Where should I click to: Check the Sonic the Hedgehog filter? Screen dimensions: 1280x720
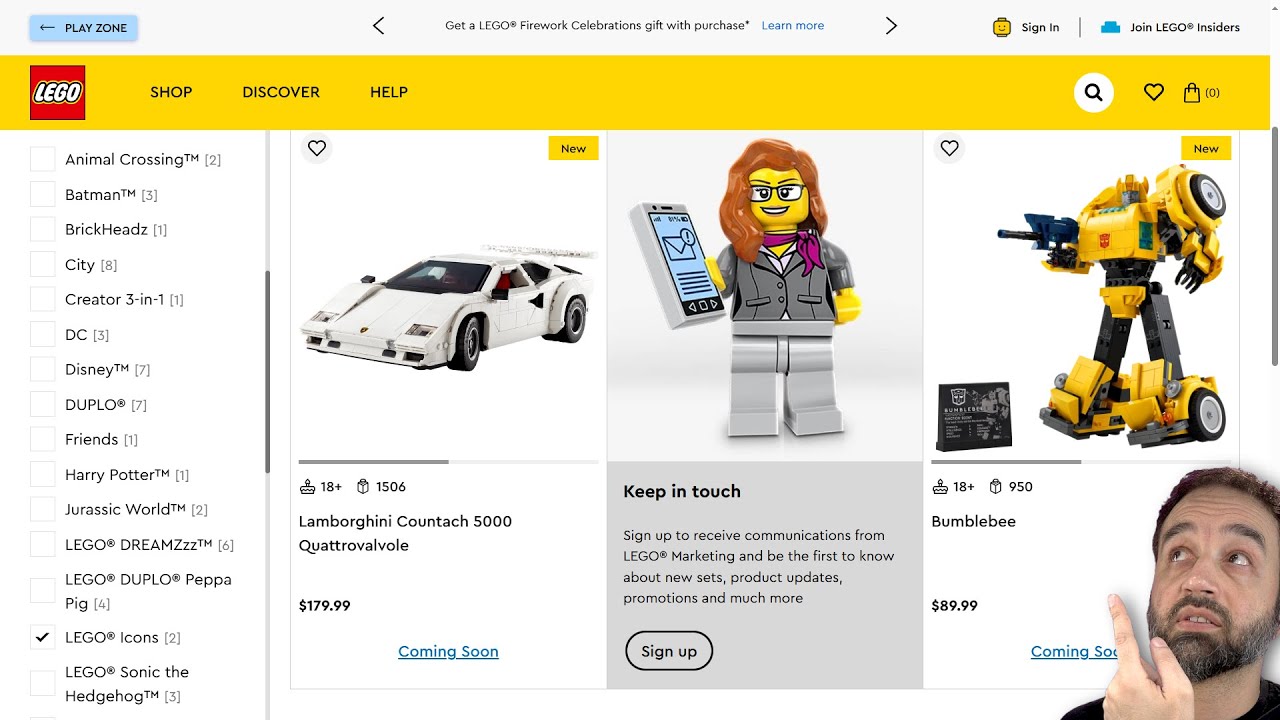[x=42, y=684]
